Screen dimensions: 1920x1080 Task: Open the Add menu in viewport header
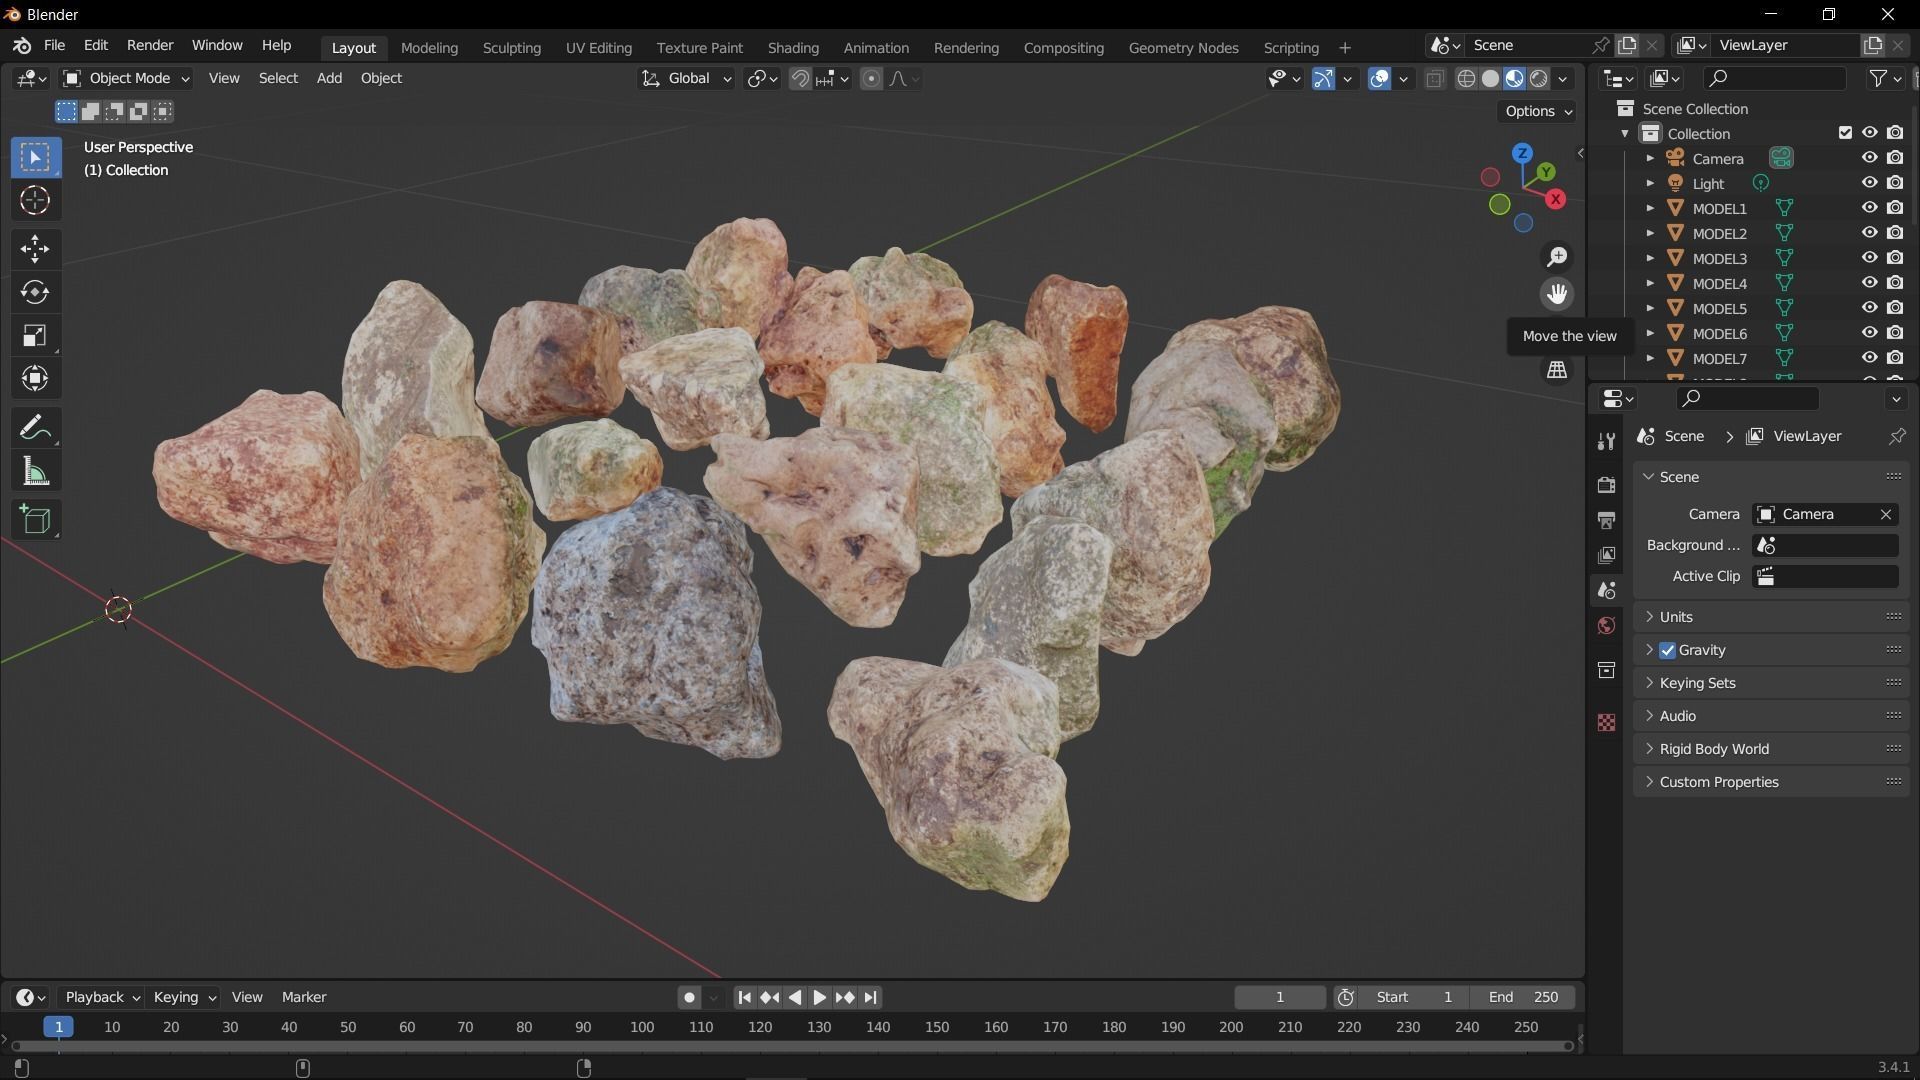(329, 78)
